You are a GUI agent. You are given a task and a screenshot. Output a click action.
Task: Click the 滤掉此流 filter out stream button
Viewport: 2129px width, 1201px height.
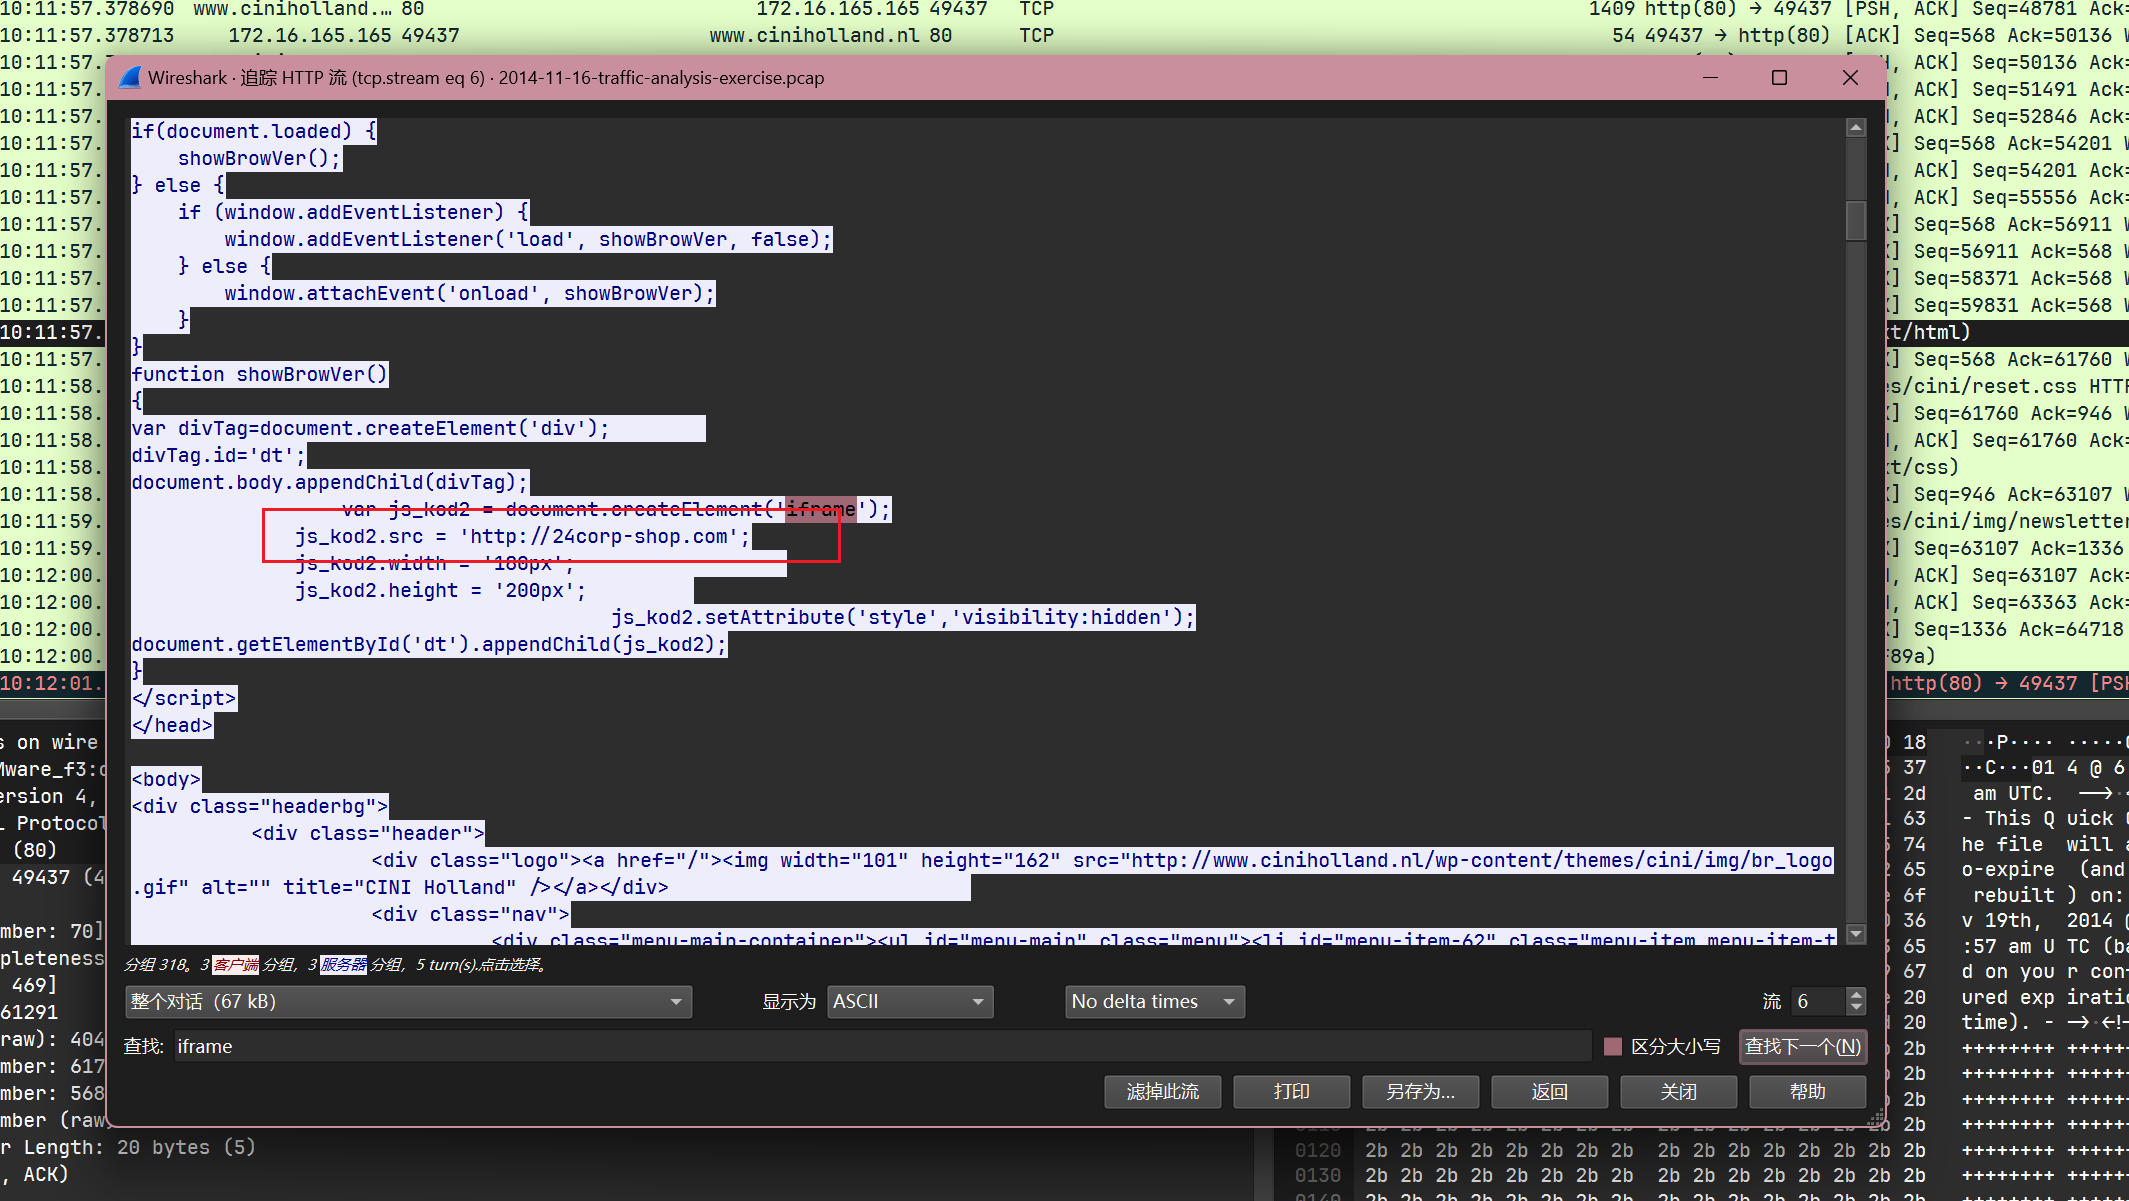coord(1162,1091)
